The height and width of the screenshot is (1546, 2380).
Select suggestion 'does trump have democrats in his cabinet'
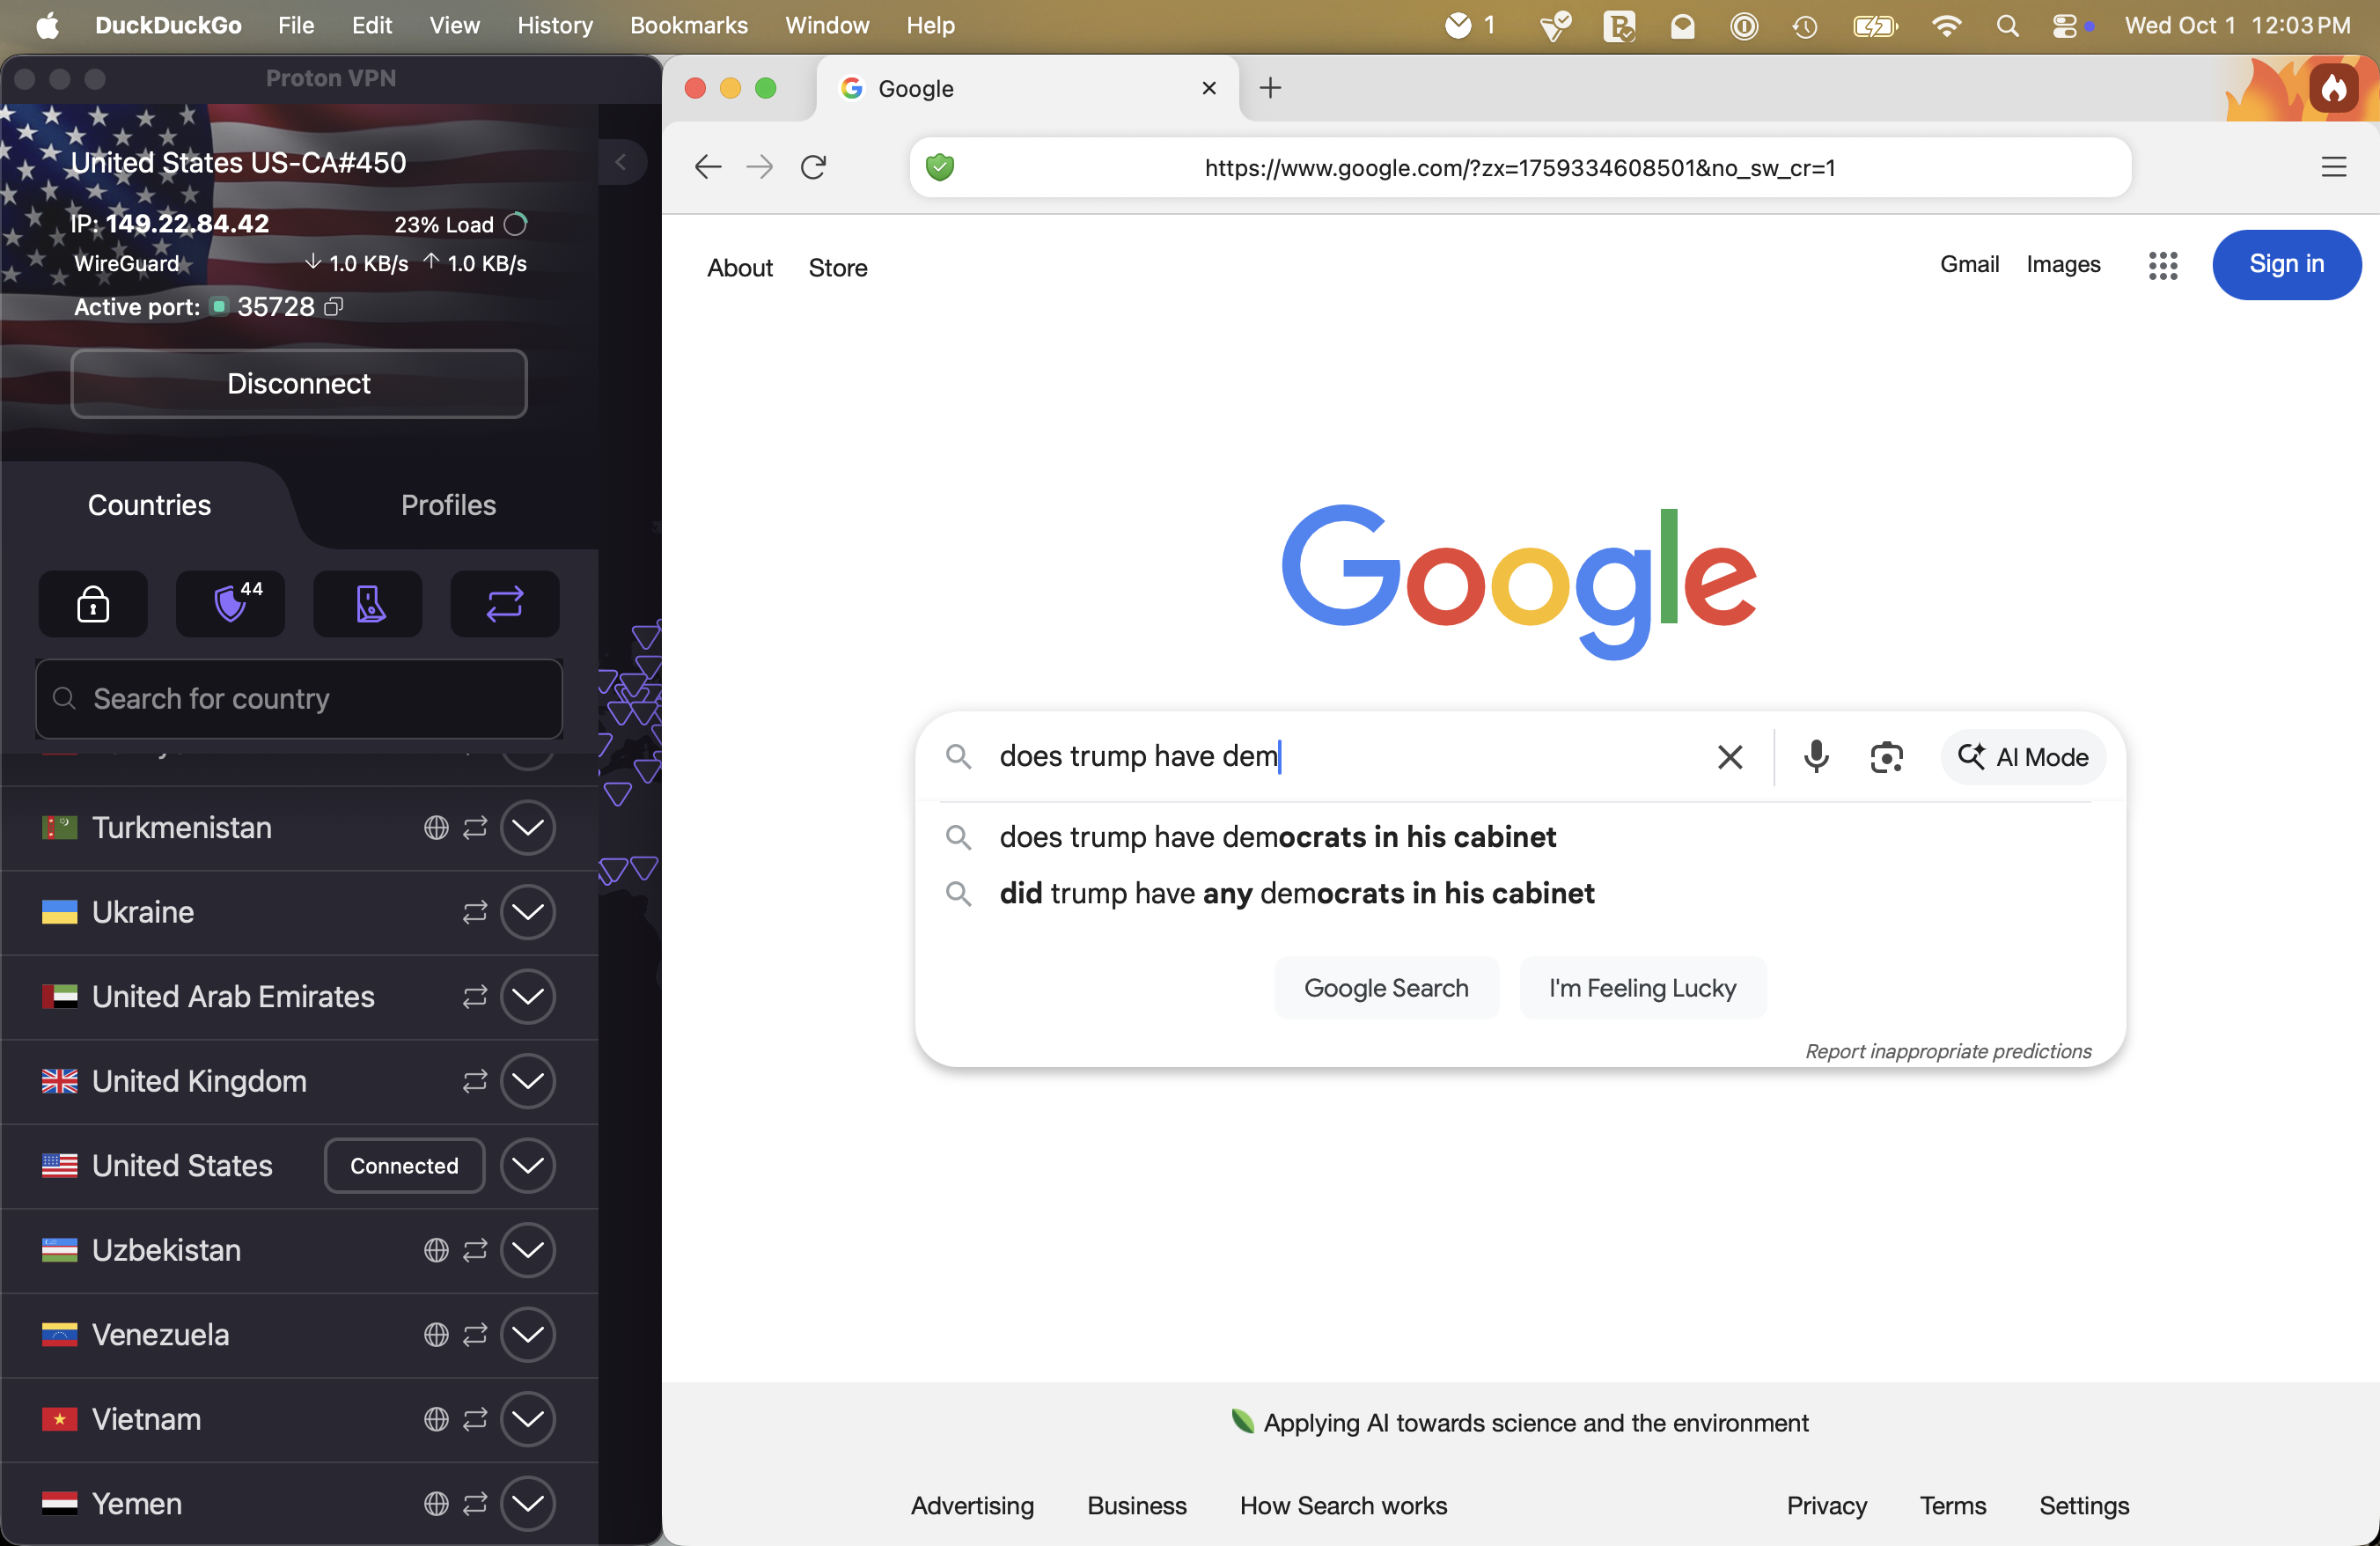(x=1277, y=837)
